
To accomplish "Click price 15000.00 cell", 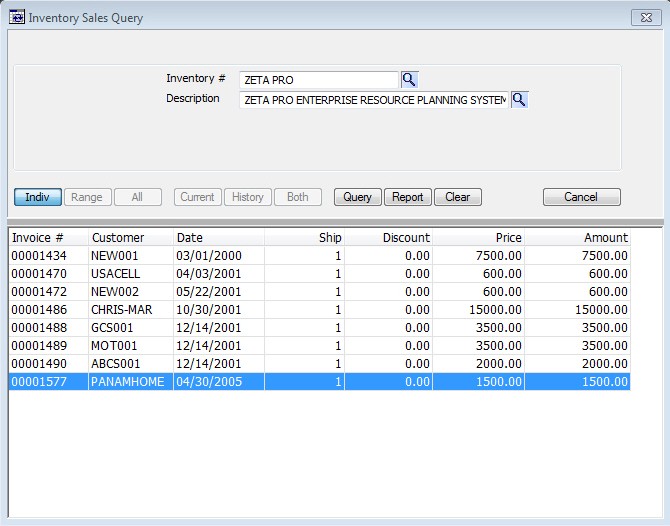I will pyautogui.click(x=479, y=309).
